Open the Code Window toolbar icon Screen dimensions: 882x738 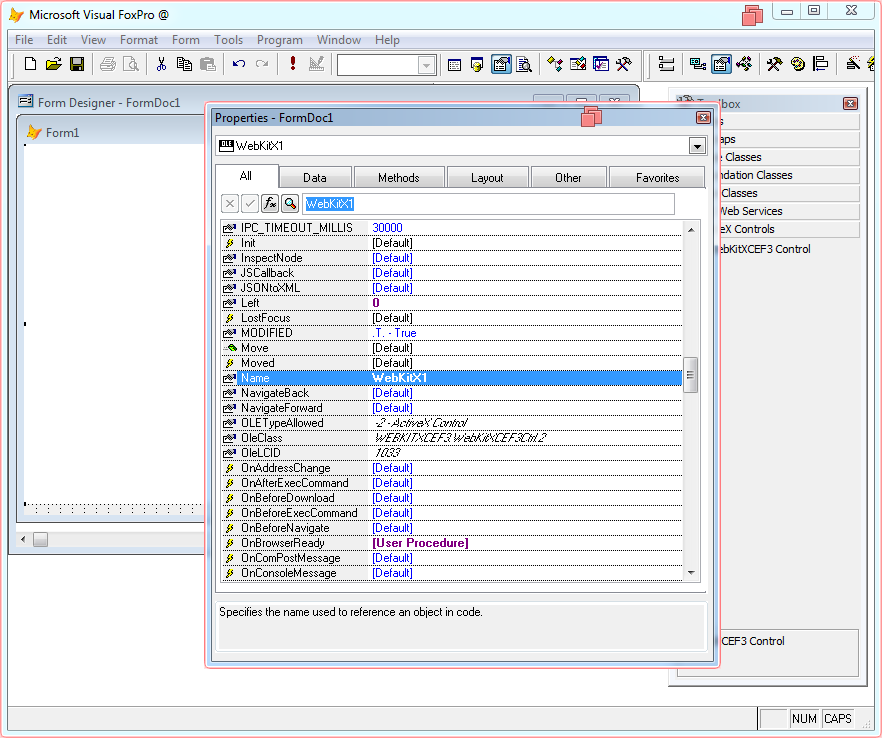click(745, 65)
